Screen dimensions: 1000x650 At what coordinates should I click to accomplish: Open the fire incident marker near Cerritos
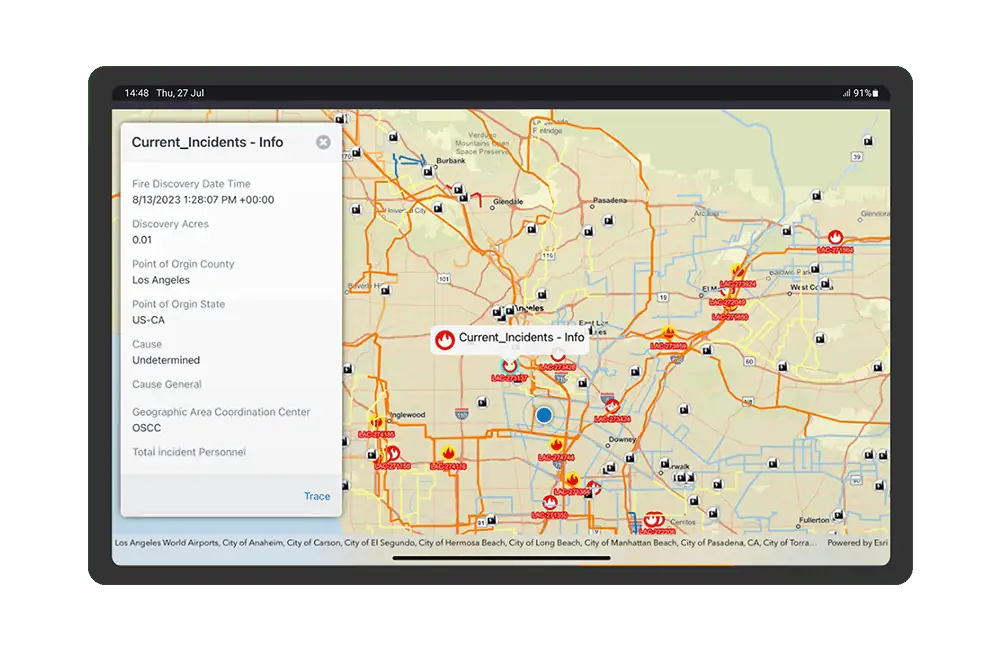[654, 519]
